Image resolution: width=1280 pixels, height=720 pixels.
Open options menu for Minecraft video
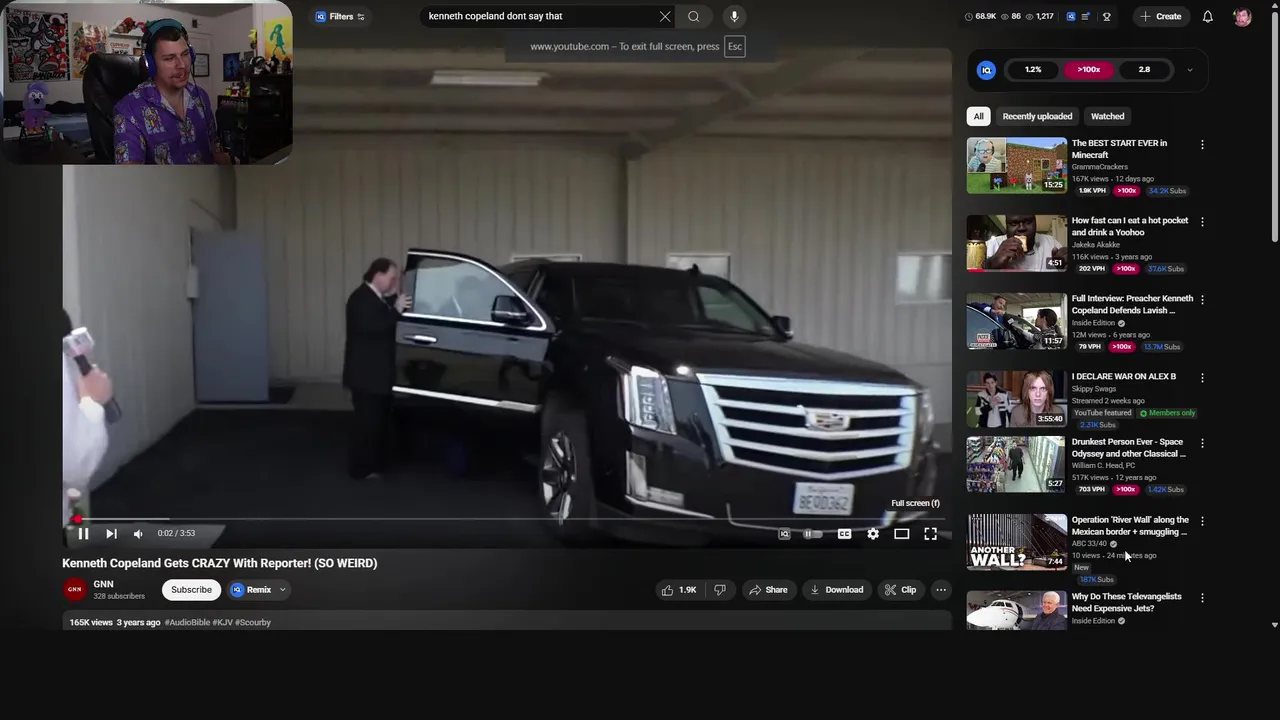pyautogui.click(x=1202, y=144)
